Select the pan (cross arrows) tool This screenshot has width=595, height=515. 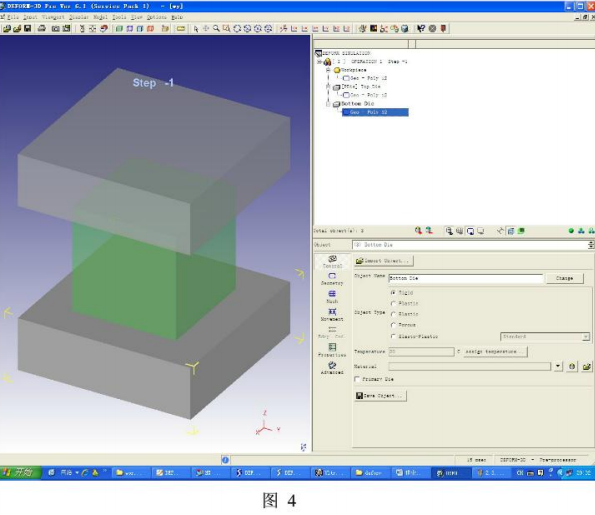[206, 28]
